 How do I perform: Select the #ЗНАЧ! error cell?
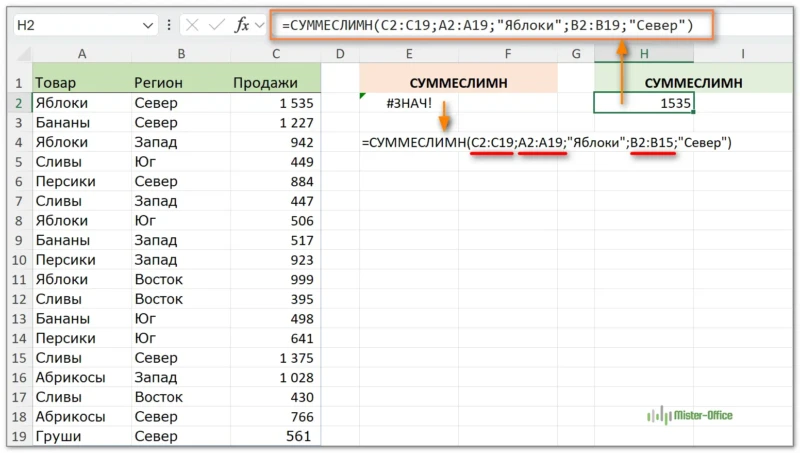(x=409, y=102)
